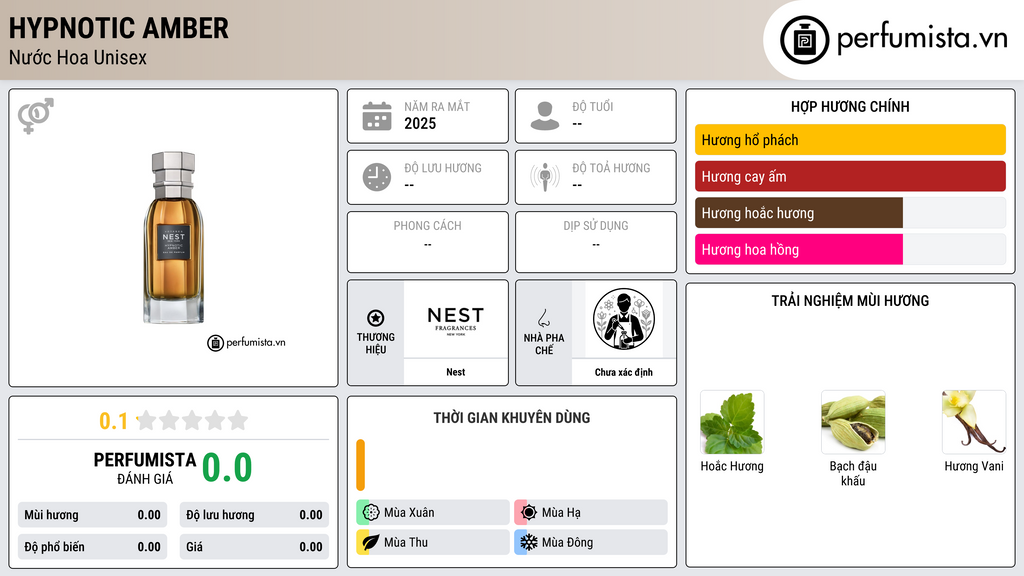
Task: Click the spring flower icon for Mùa Xuân
Action: [x=370, y=512]
